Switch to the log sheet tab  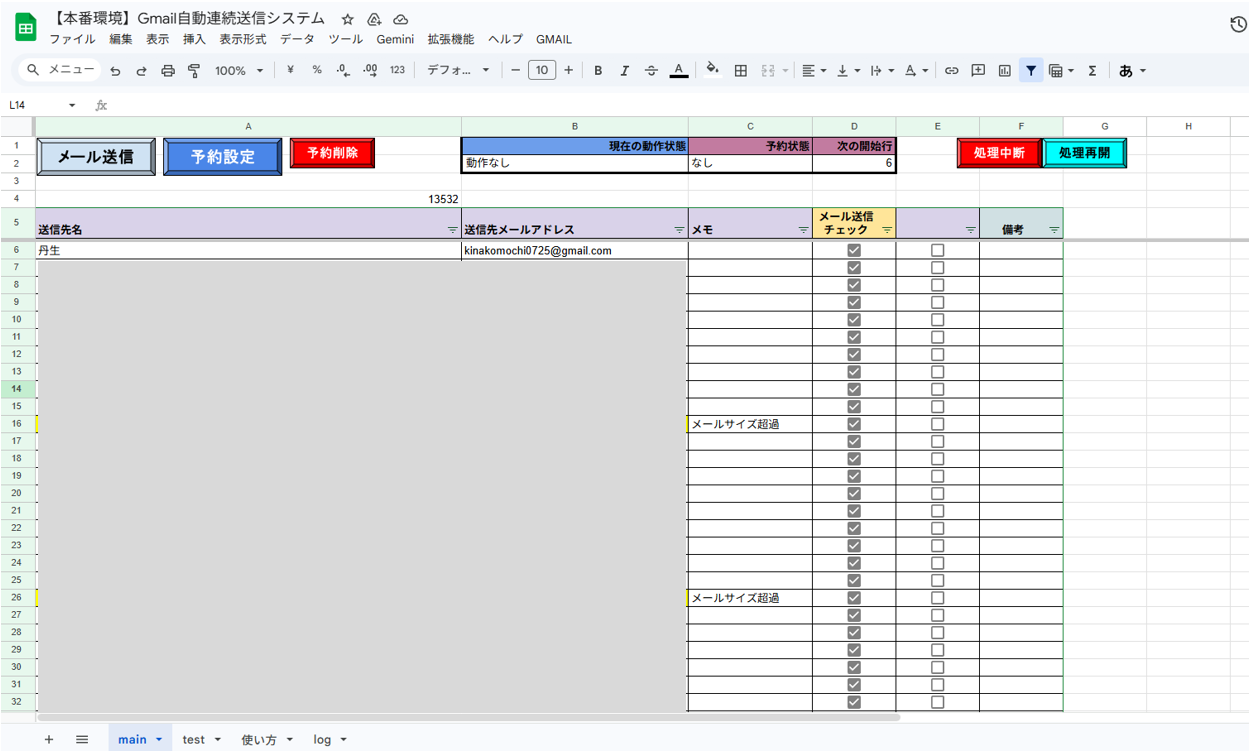tap(322, 740)
